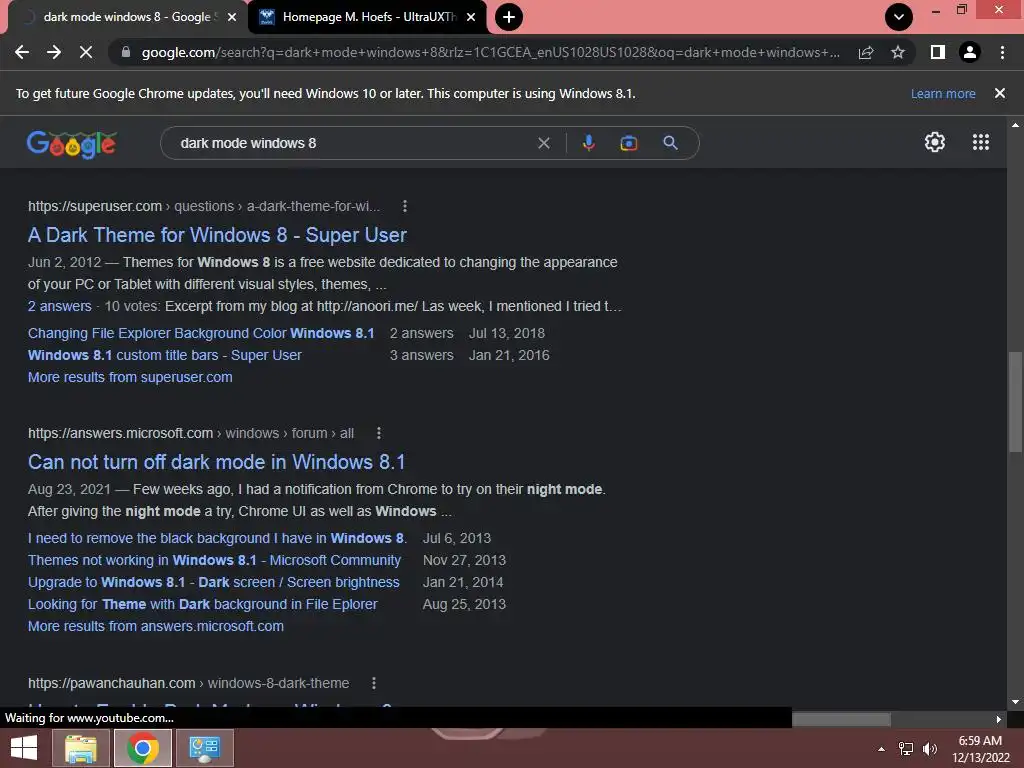Open the Learn more link
1024x768 pixels.
coord(943,93)
